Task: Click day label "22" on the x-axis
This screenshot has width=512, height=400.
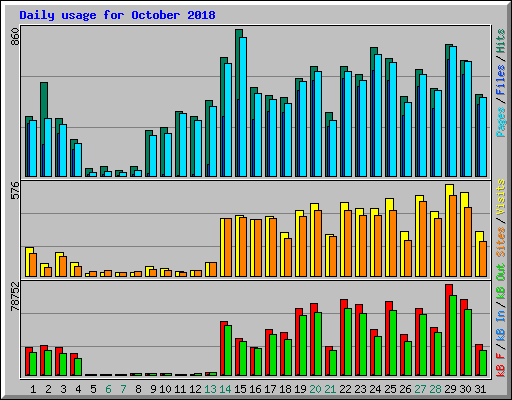Action: click(345, 389)
